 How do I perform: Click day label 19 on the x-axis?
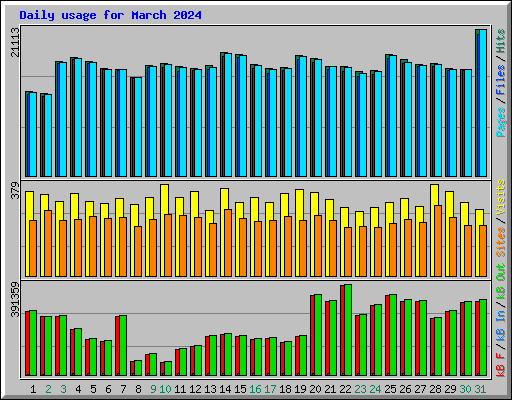[300, 389]
